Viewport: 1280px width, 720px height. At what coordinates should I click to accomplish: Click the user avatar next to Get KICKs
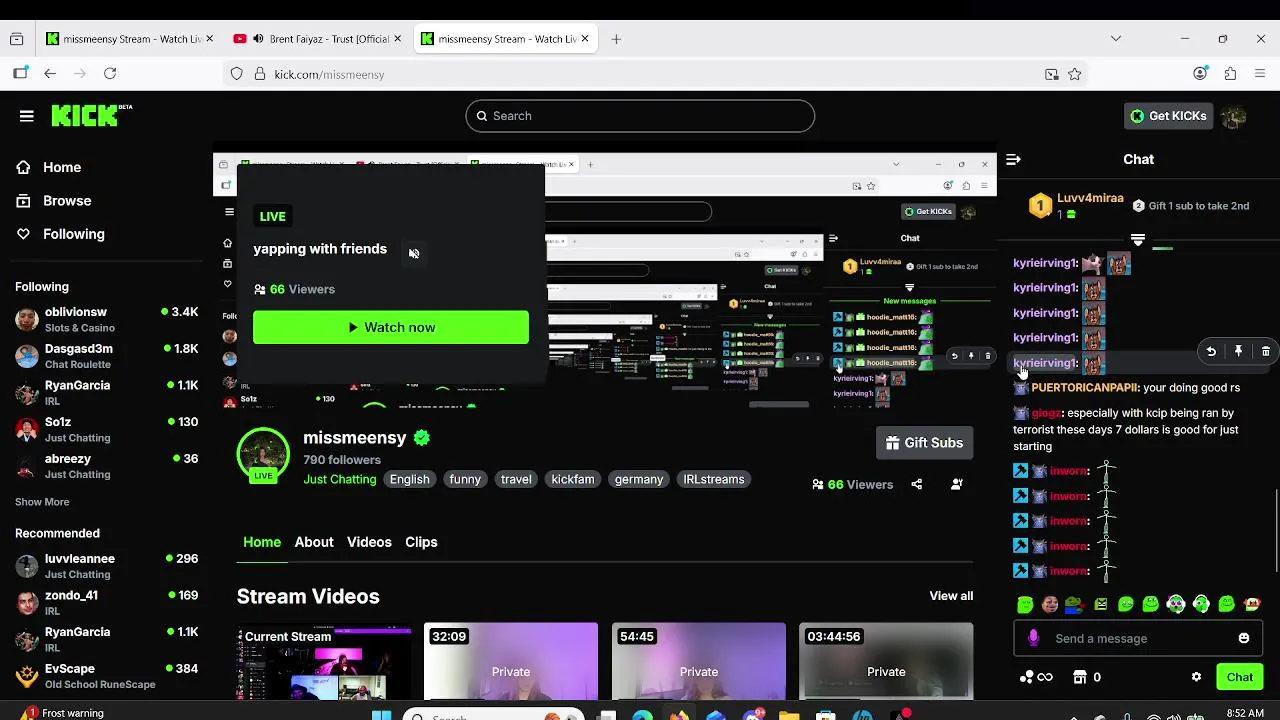(1233, 116)
